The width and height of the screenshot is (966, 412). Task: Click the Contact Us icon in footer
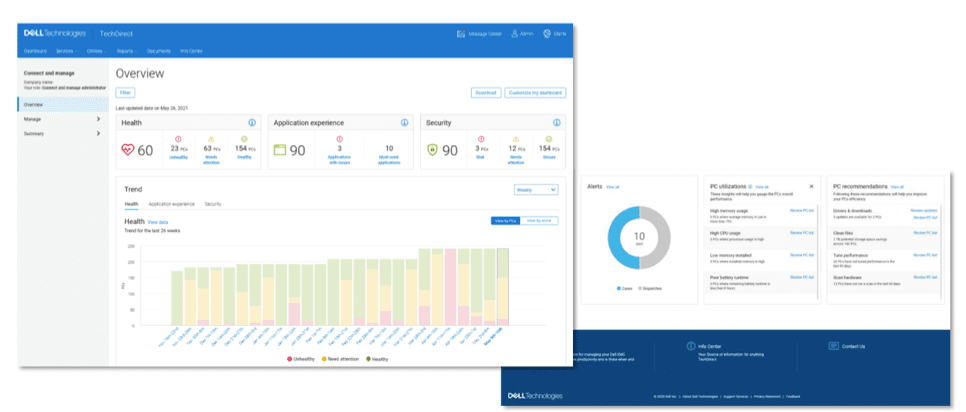[x=833, y=346]
